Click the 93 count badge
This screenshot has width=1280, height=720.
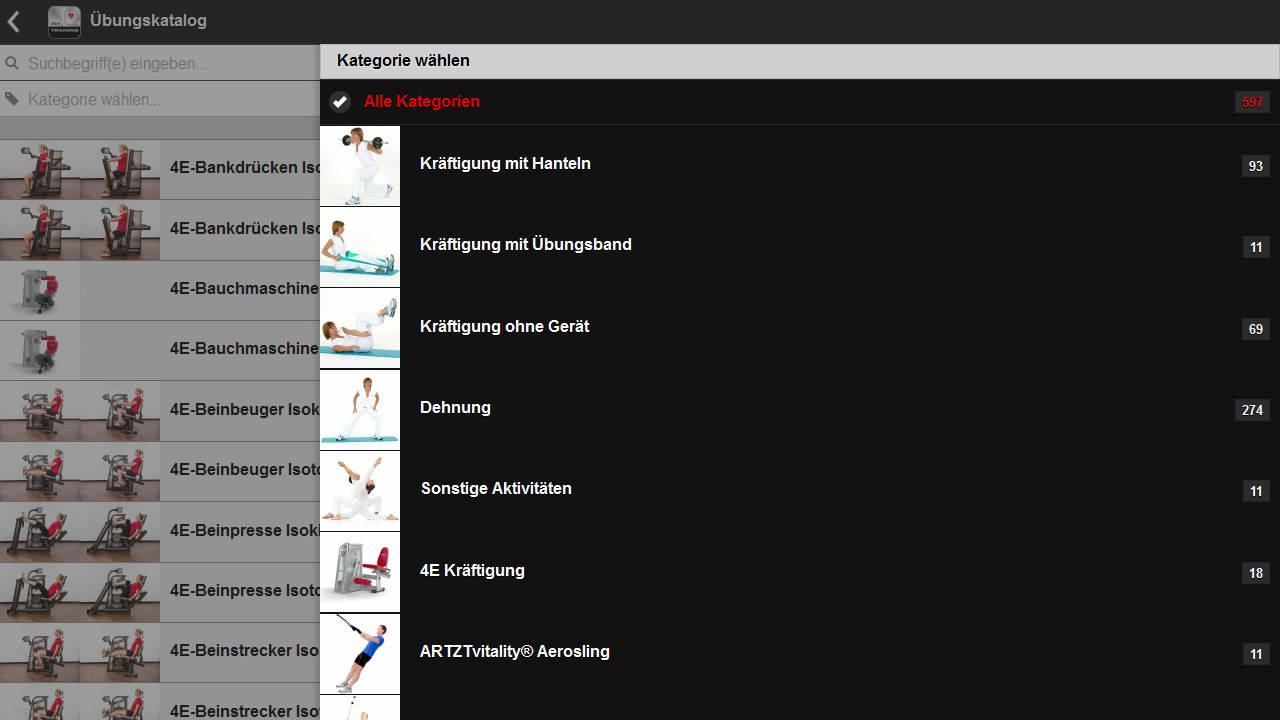(1256, 166)
